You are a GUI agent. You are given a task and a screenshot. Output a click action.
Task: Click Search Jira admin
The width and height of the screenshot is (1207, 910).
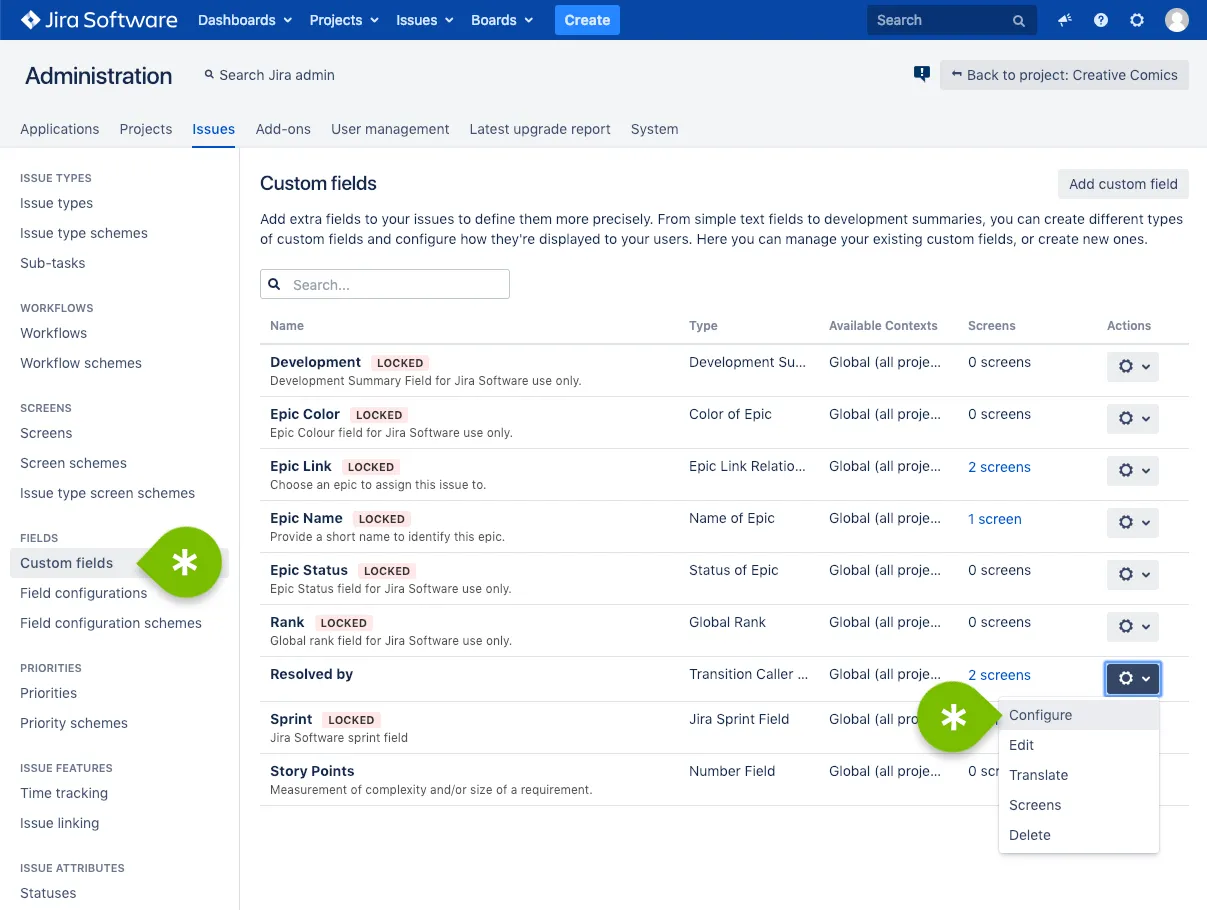click(x=269, y=75)
